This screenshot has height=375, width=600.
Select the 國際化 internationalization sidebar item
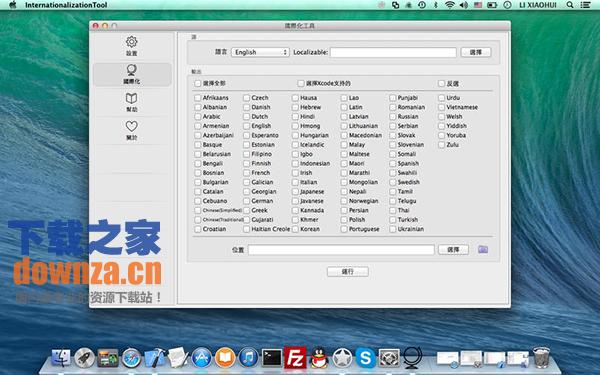pyautogui.click(x=132, y=74)
